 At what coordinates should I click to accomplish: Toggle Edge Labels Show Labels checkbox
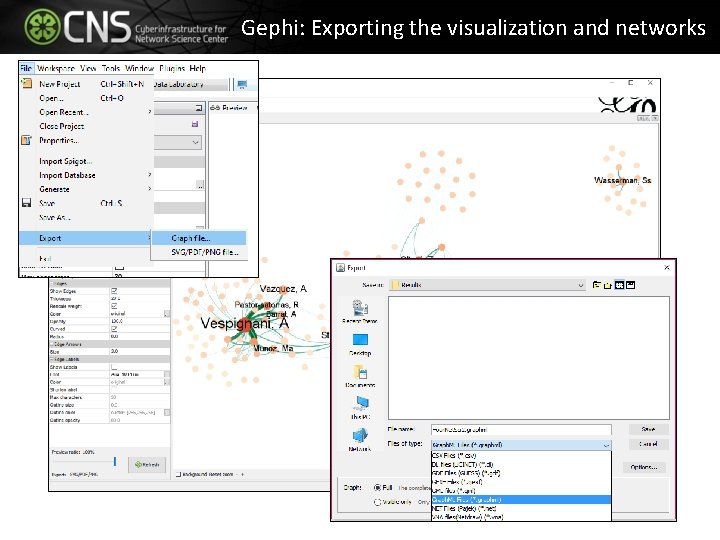click(x=114, y=367)
